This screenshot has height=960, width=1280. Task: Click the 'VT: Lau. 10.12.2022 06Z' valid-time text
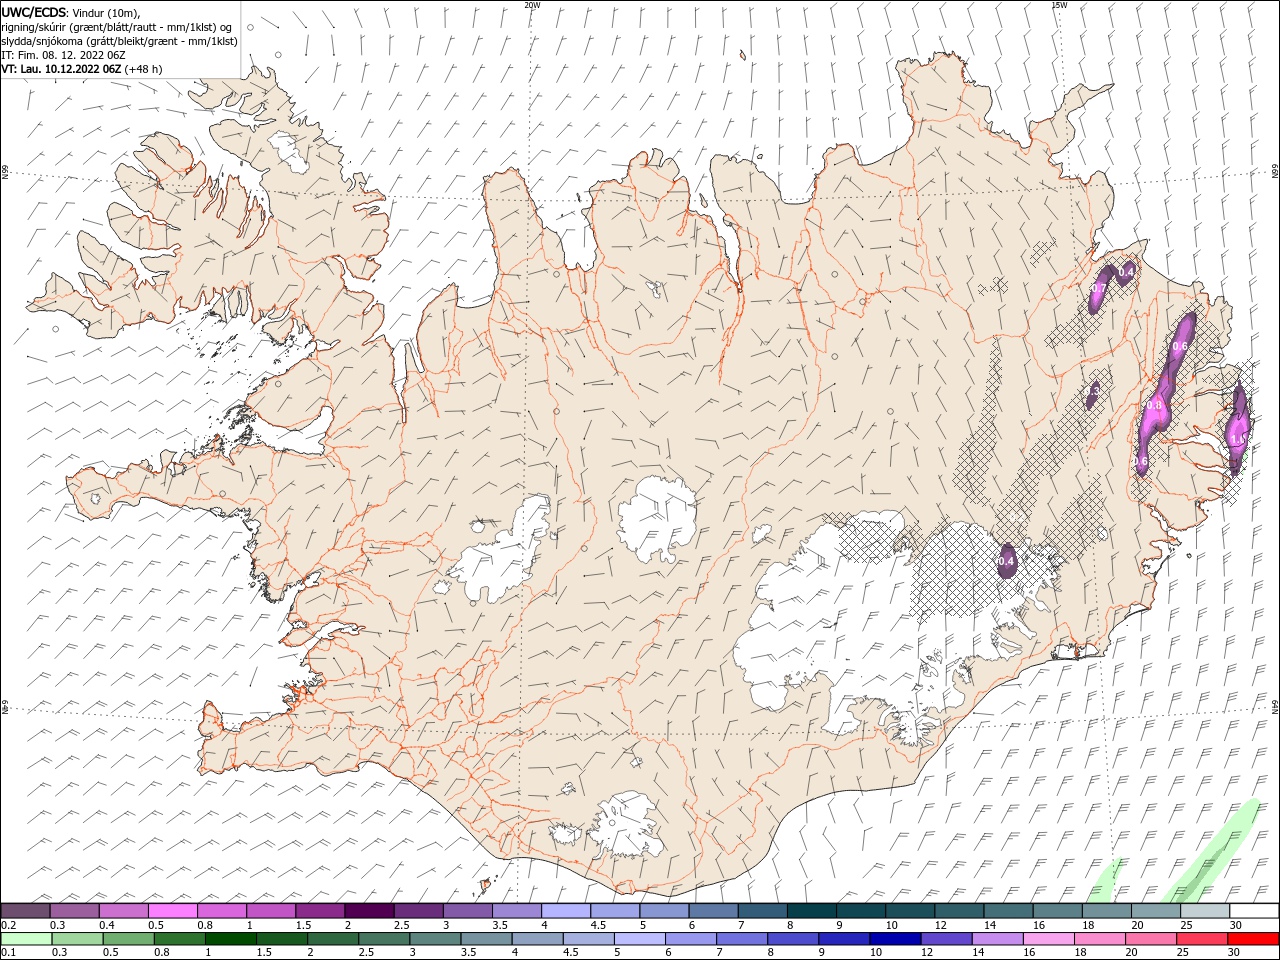click(61, 69)
